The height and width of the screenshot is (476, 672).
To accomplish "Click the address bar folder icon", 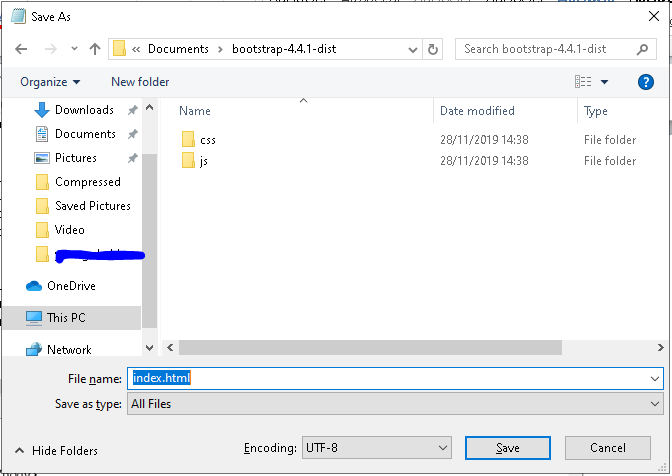I will pyautogui.click(x=119, y=49).
